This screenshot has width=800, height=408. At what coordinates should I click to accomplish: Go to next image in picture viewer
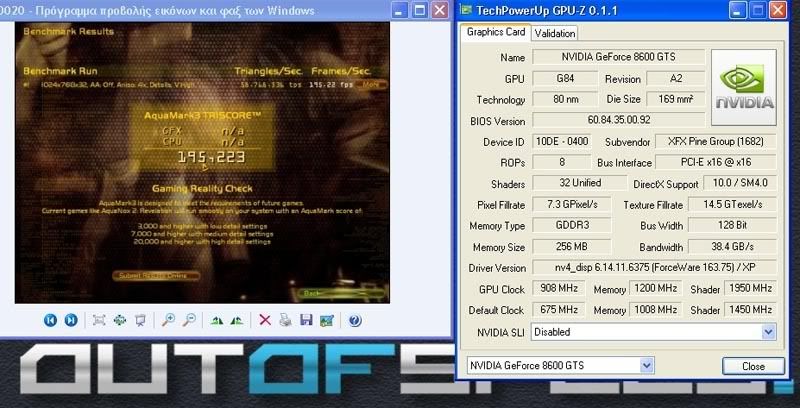click(x=71, y=320)
